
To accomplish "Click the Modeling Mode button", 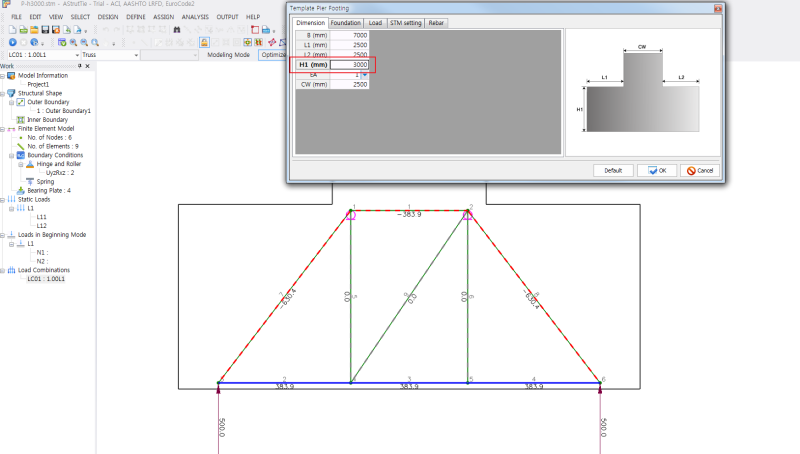I will coord(229,55).
